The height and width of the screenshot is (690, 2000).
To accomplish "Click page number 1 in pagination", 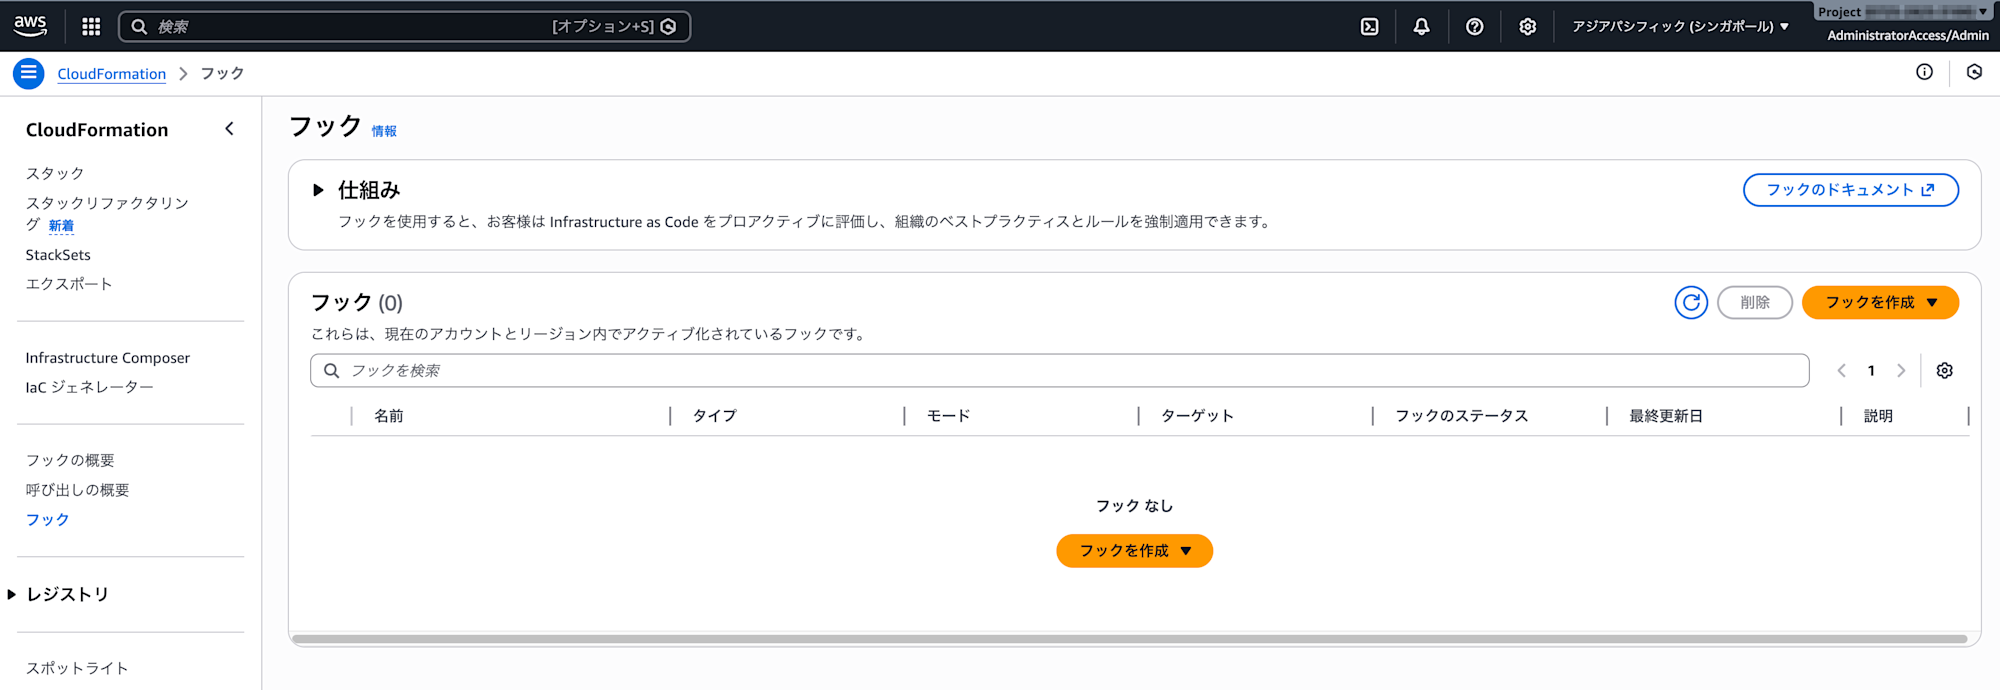I will (x=1871, y=371).
